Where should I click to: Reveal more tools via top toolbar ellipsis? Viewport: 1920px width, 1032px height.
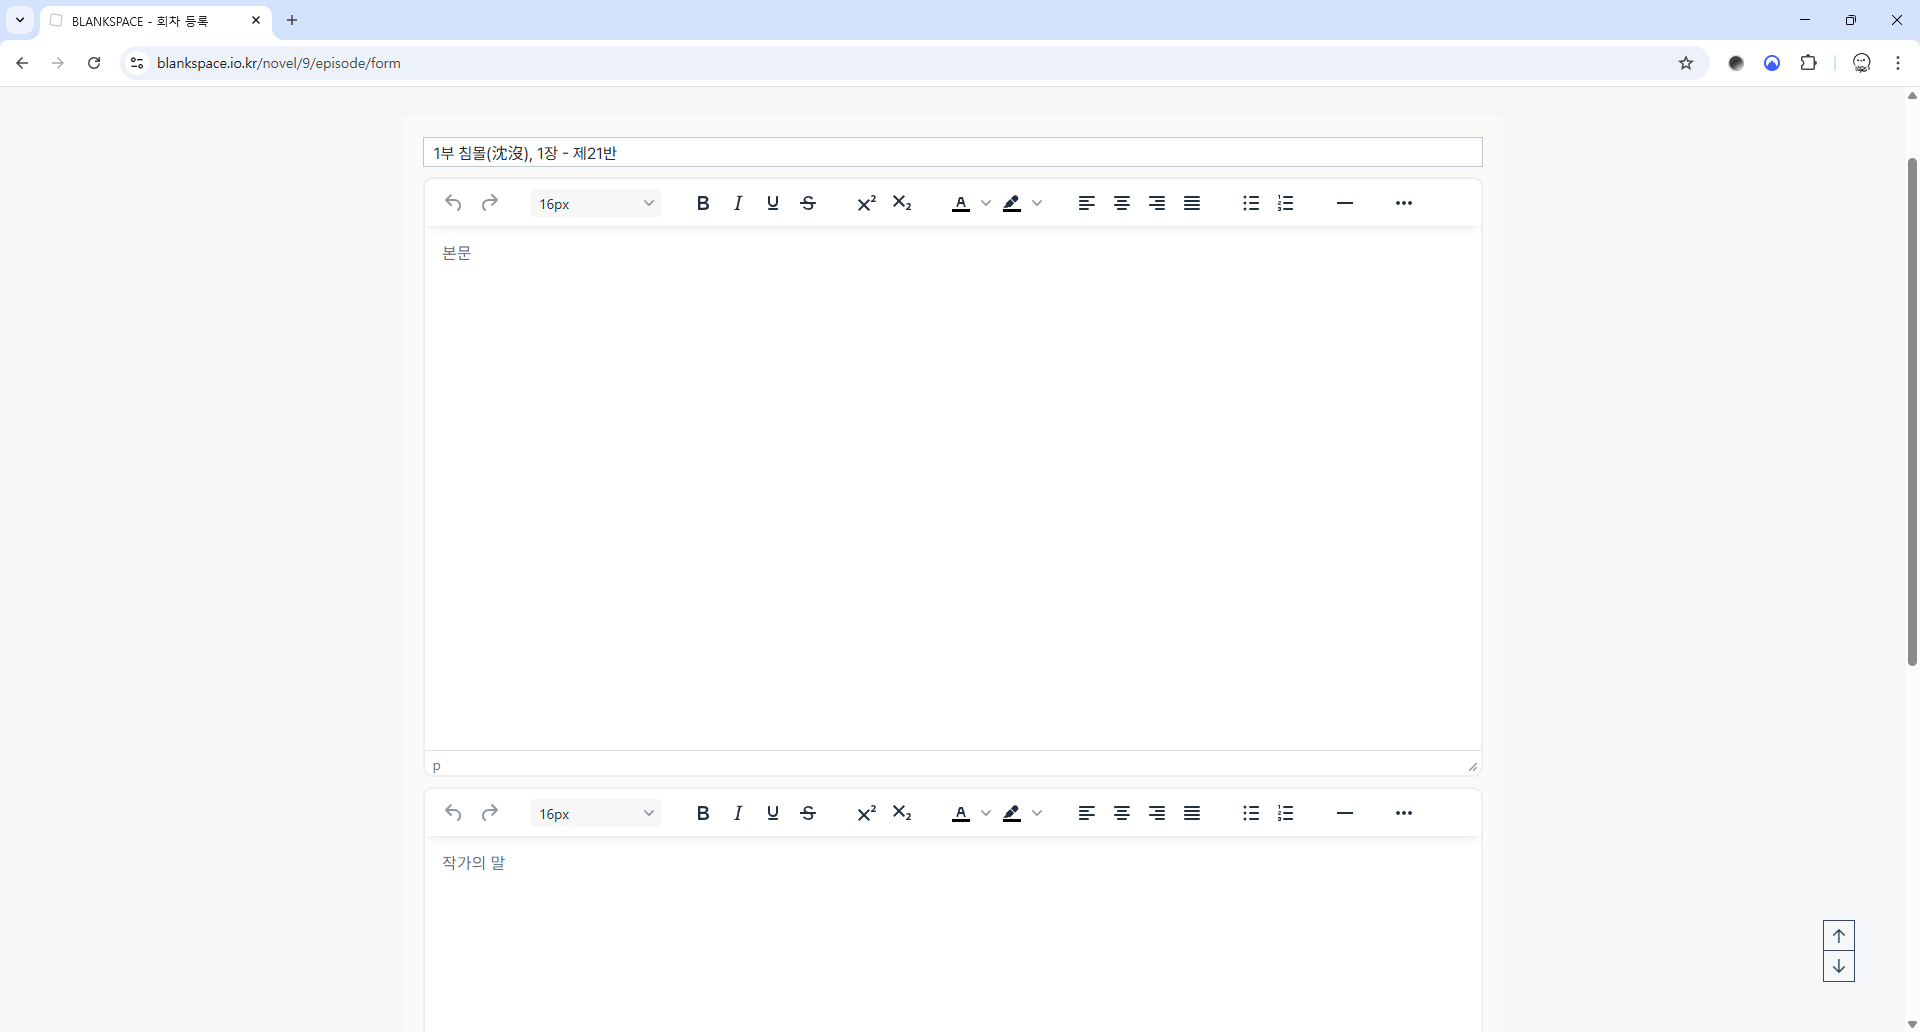point(1404,203)
